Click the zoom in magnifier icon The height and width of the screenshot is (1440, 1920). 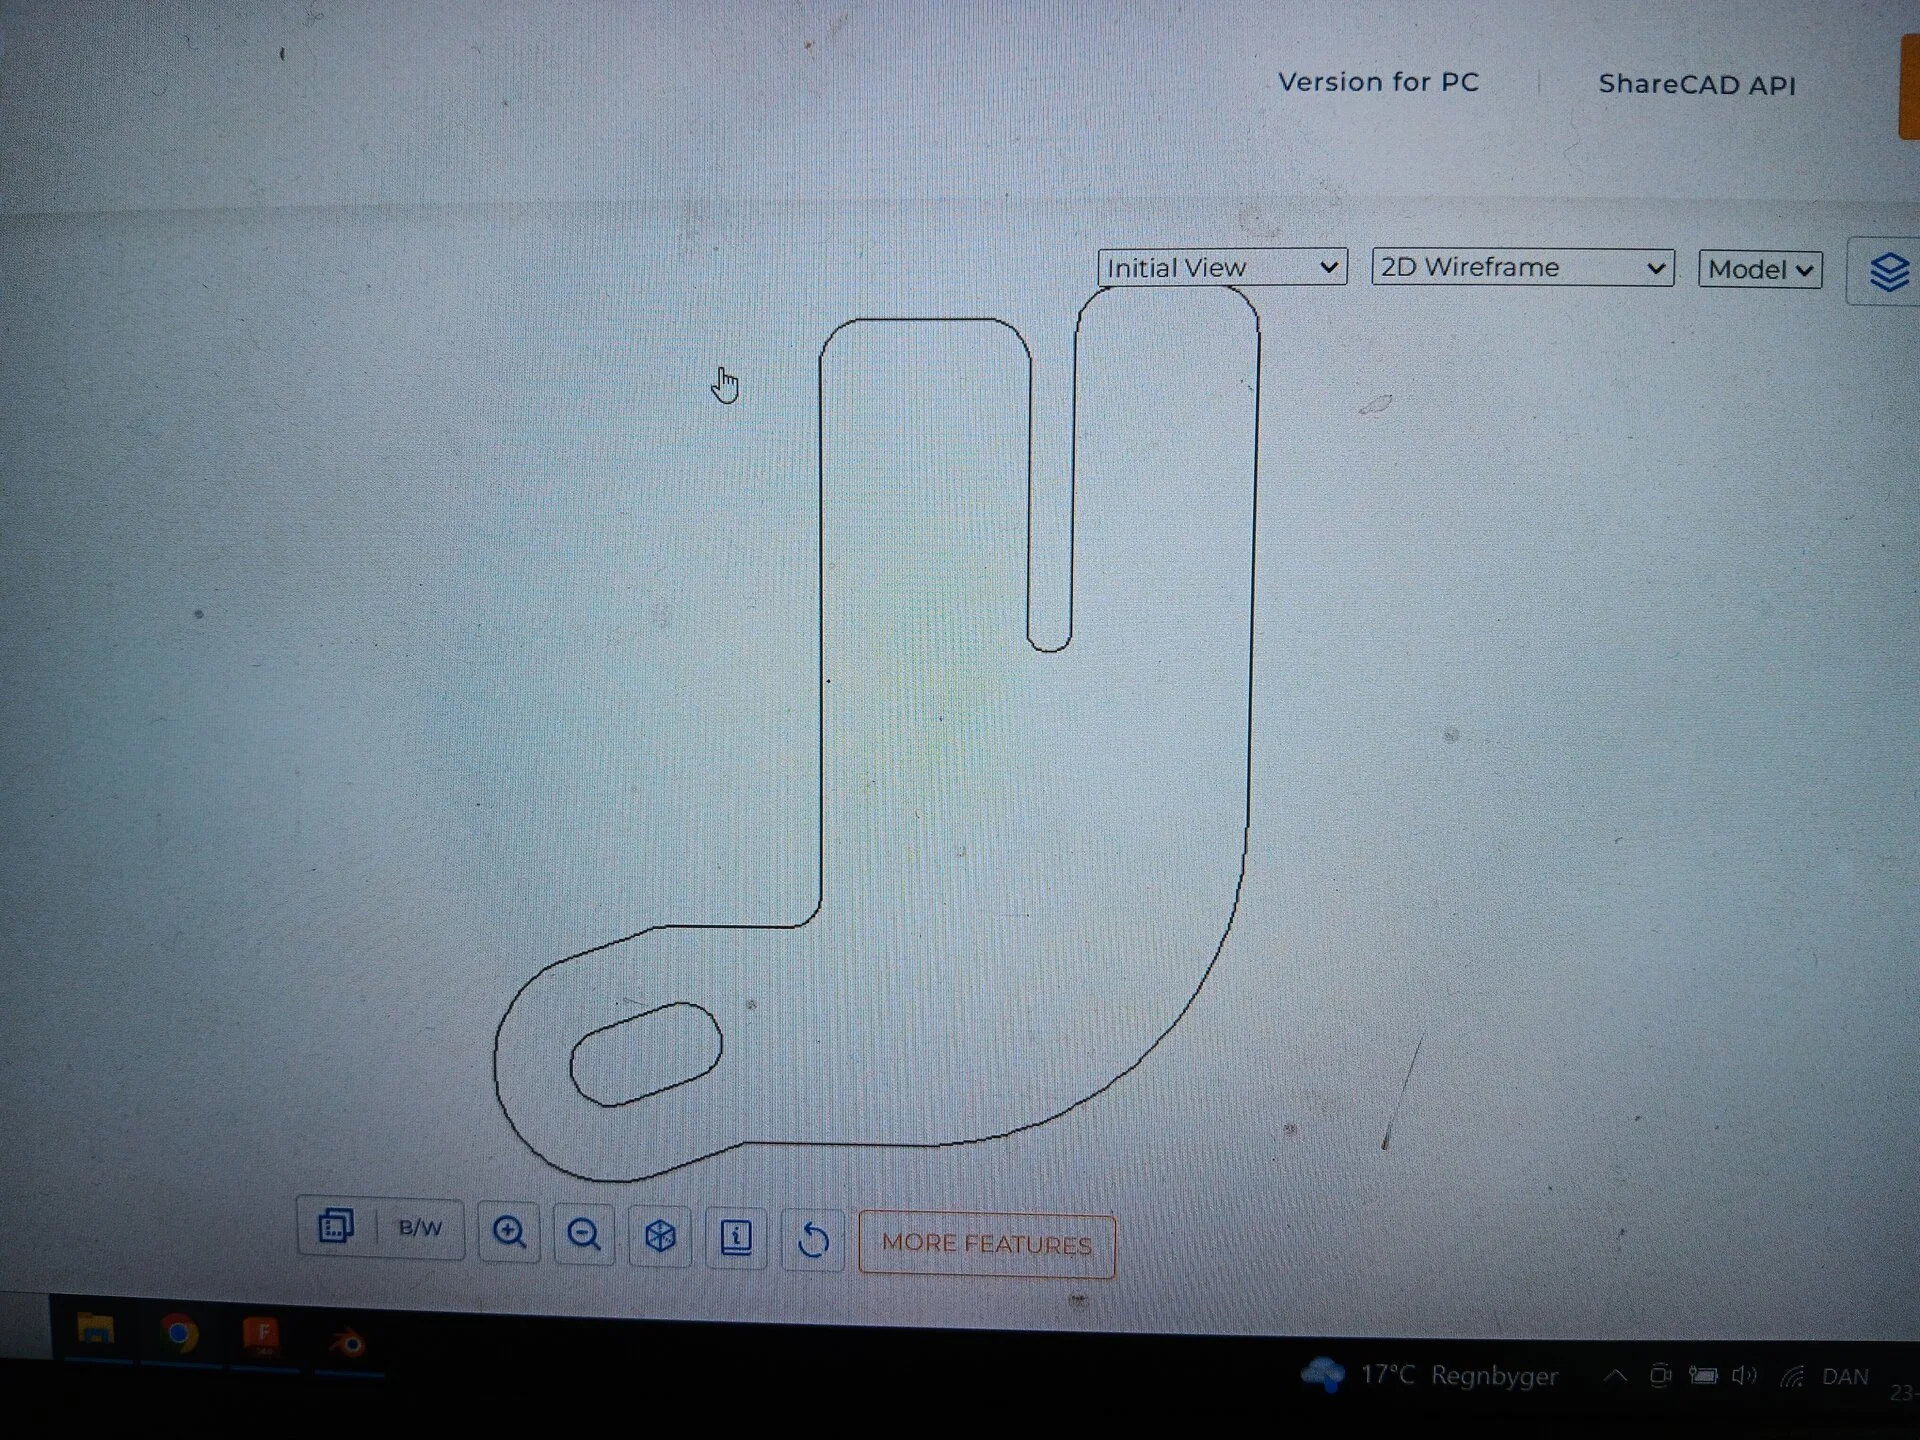coord(509,1232)
